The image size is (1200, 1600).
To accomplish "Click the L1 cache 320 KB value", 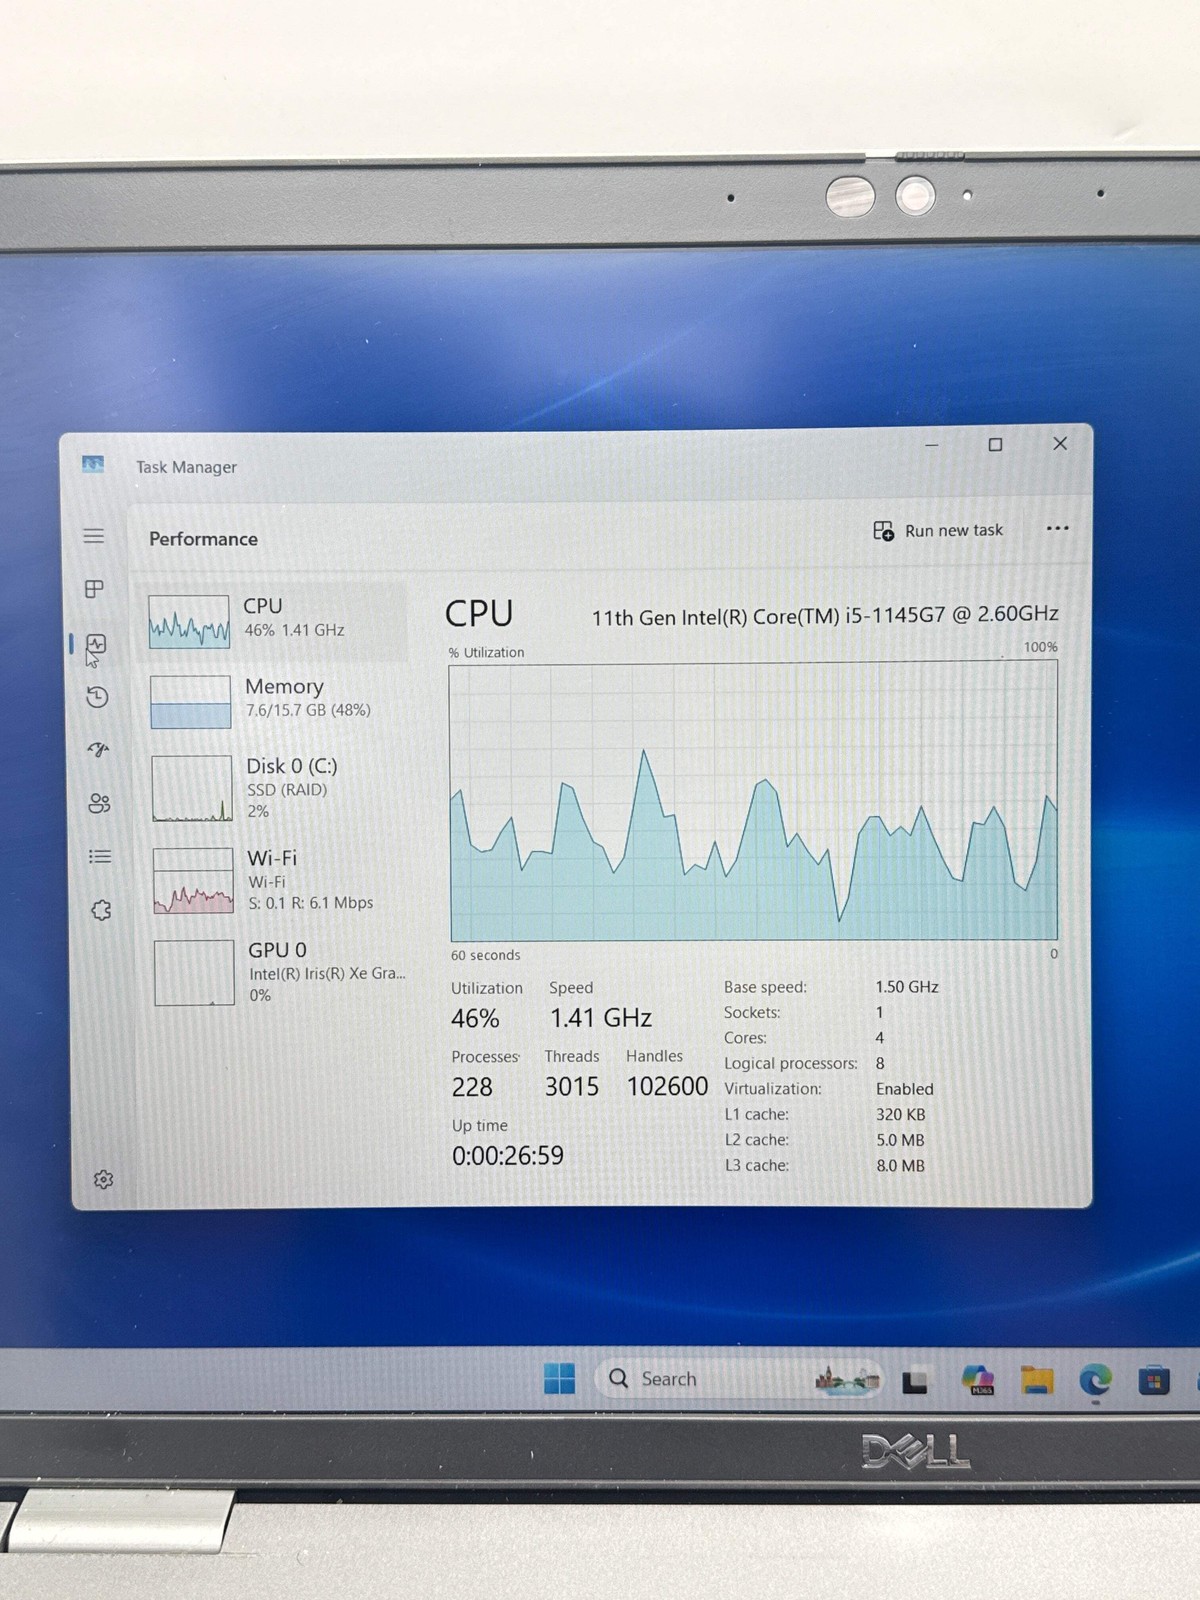I will (901, 1114).
